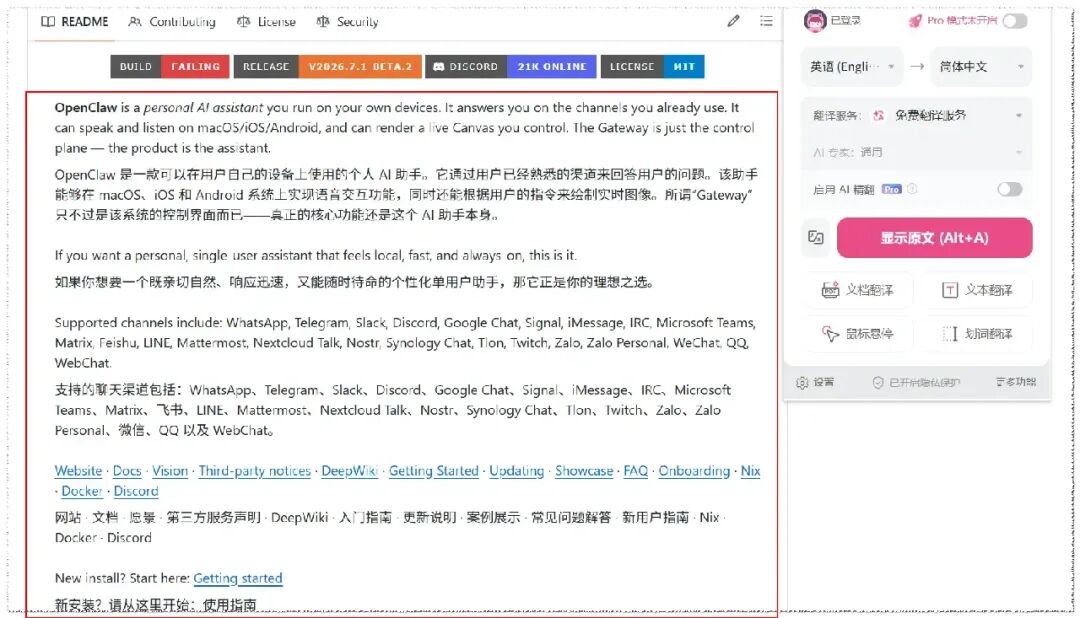Click the free translation service icon
1080x618 pixels.
point(878,115)
